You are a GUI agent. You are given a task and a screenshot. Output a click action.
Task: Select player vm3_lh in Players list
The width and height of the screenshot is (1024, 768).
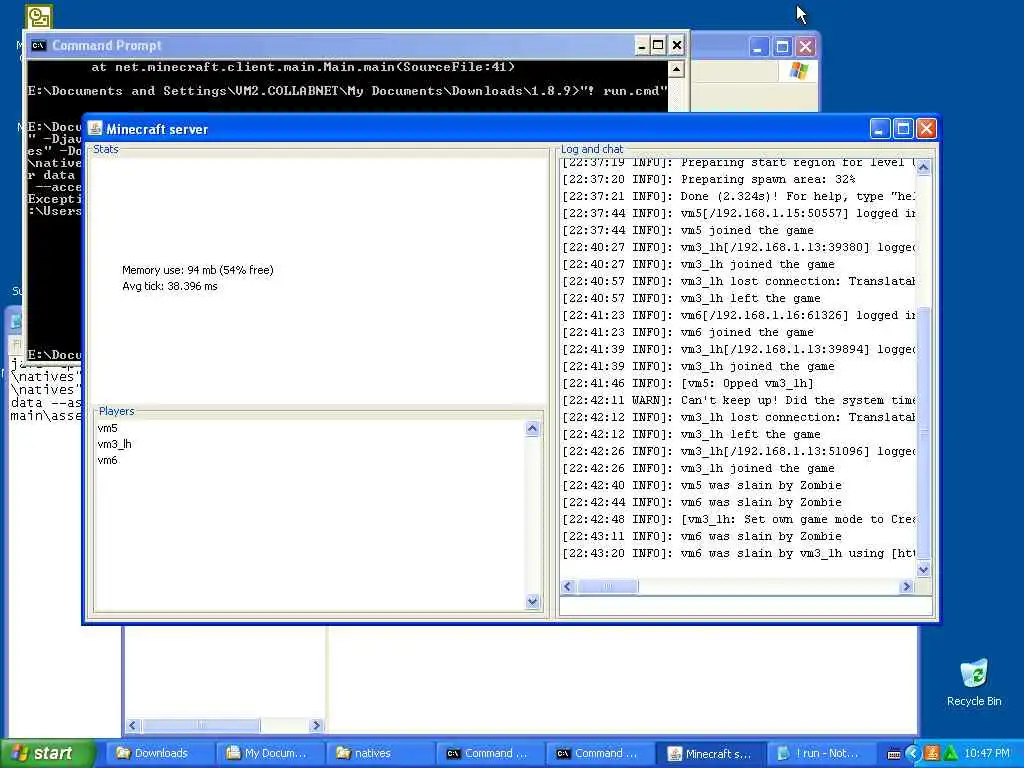(x=114, y=444)
